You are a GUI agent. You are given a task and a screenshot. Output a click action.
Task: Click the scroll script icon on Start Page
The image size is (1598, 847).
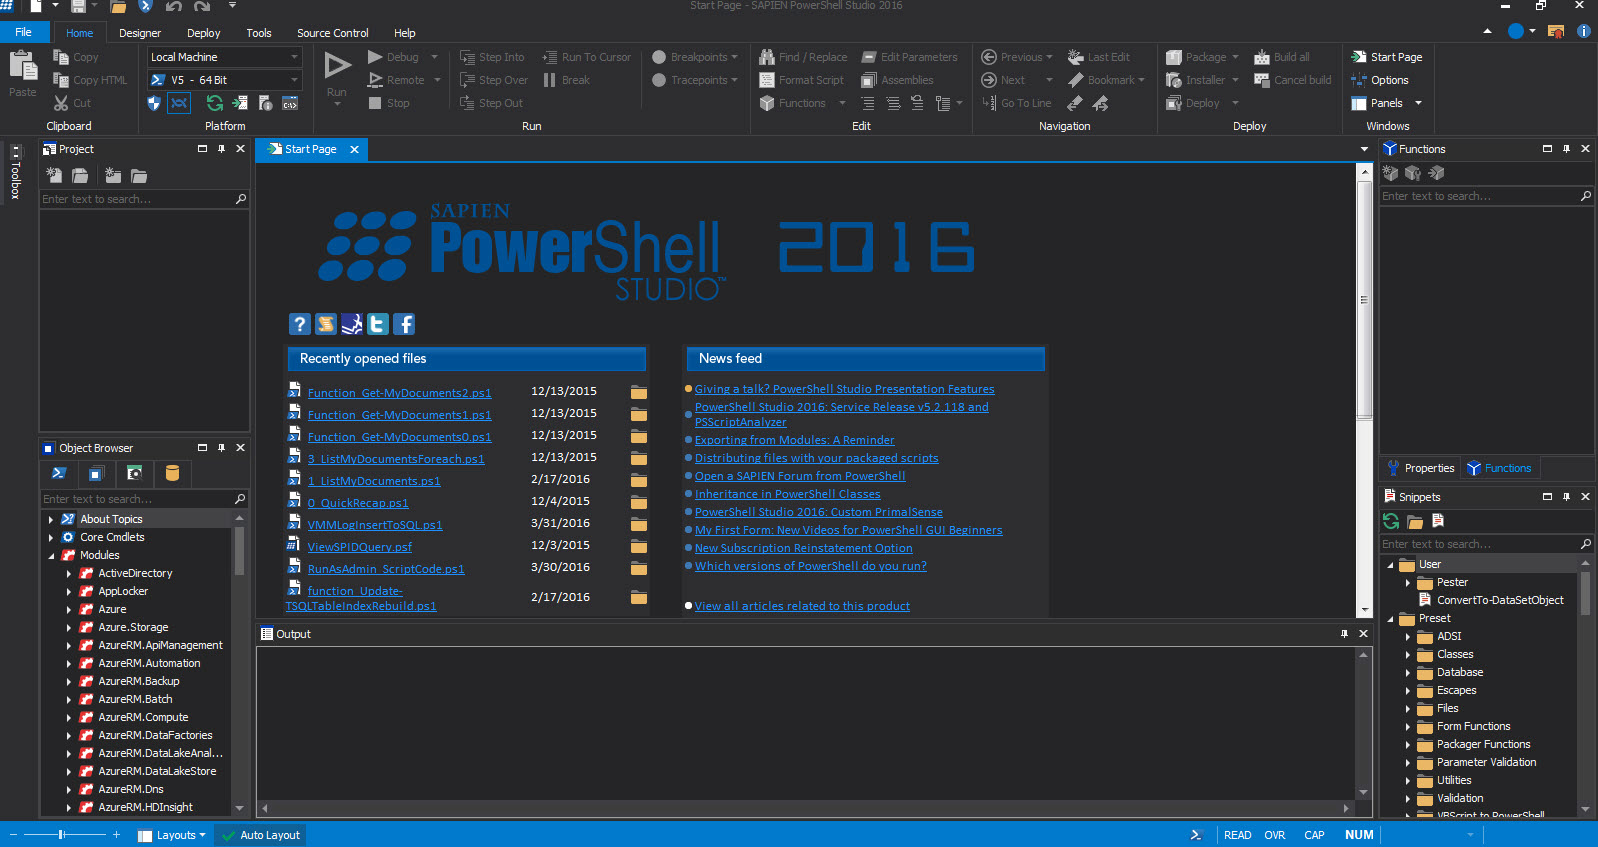[x=326, y=324]
